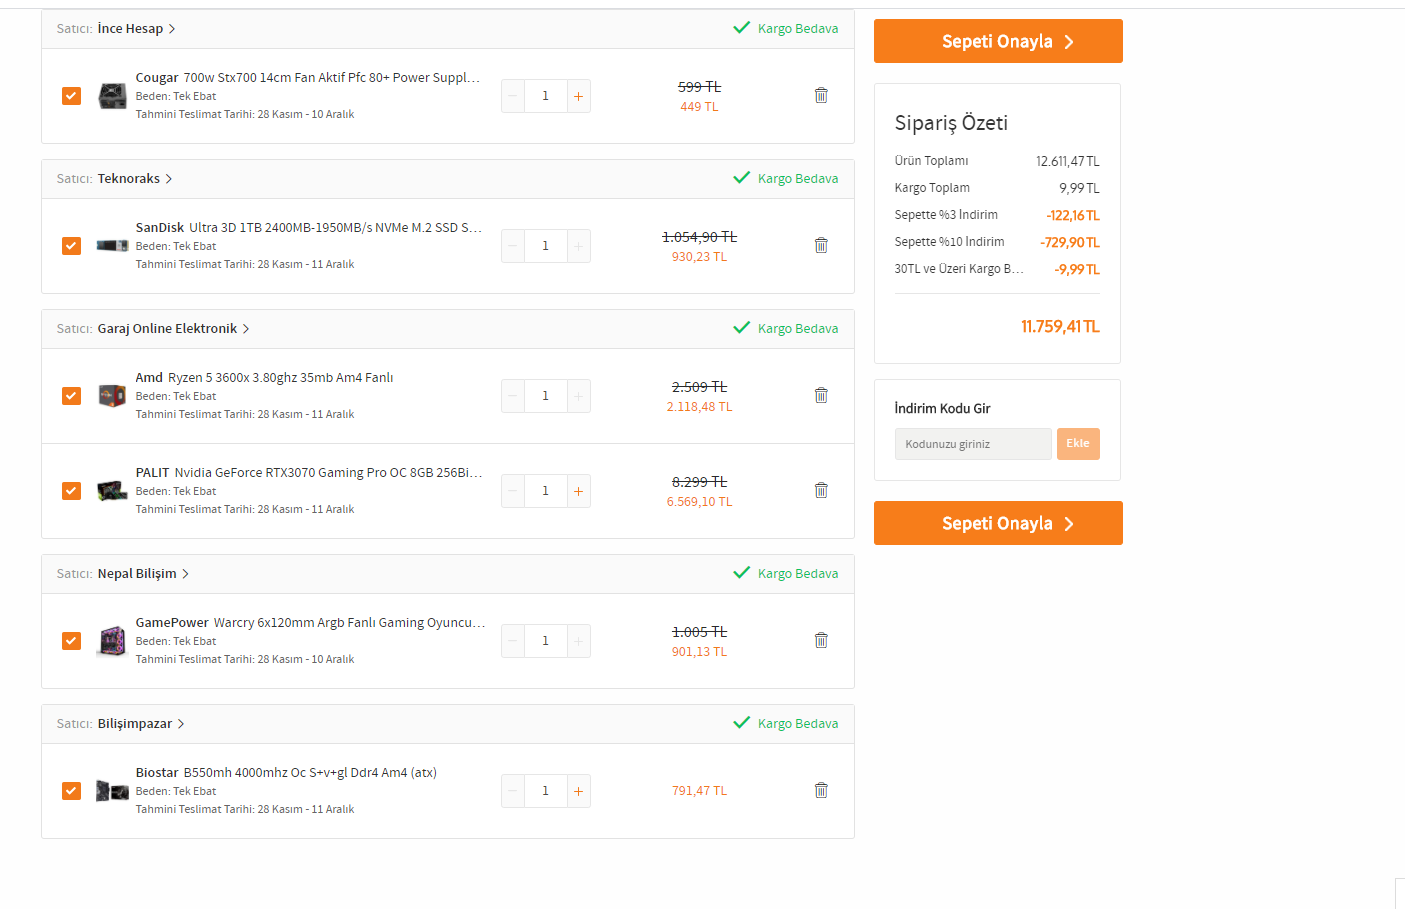Click trash icon for Amd Ryzen 5 3600x
This screenshot has height=909, width=1405.
[x=821, y=395]
